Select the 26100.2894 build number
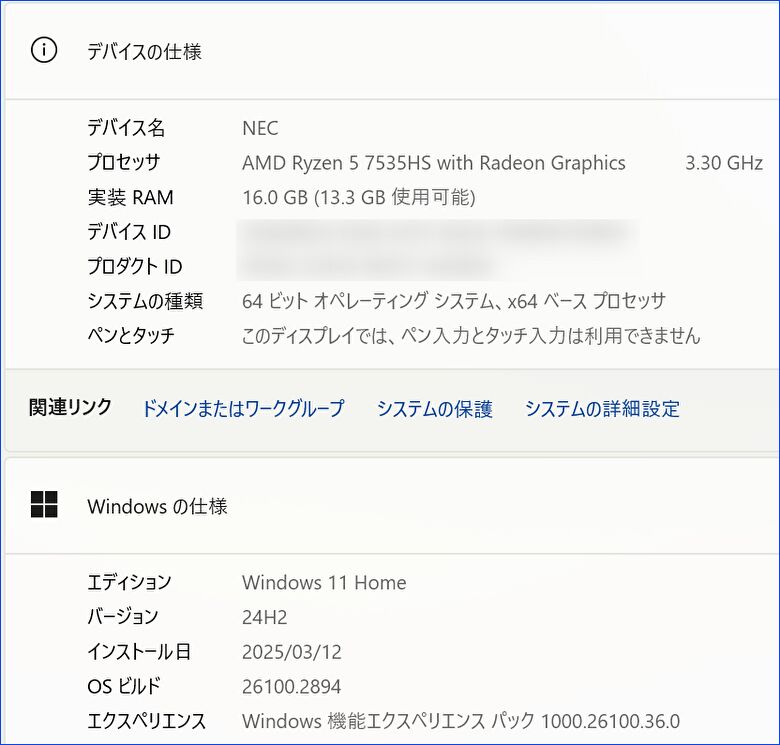Image resolution: width=780 pixels, height=745 pixels. click(x=292, y=687)
